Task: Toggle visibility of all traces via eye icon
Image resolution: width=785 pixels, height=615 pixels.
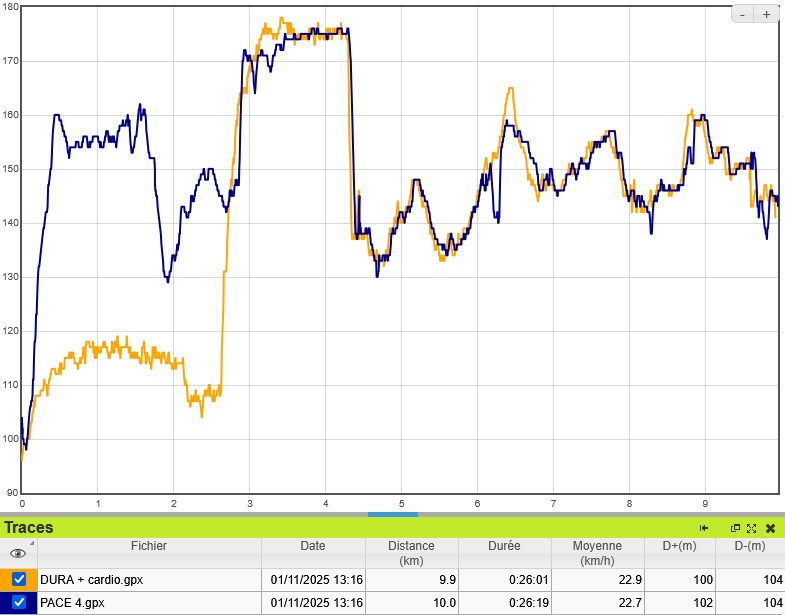Action: pyautogui.click(x=17, y=553)
